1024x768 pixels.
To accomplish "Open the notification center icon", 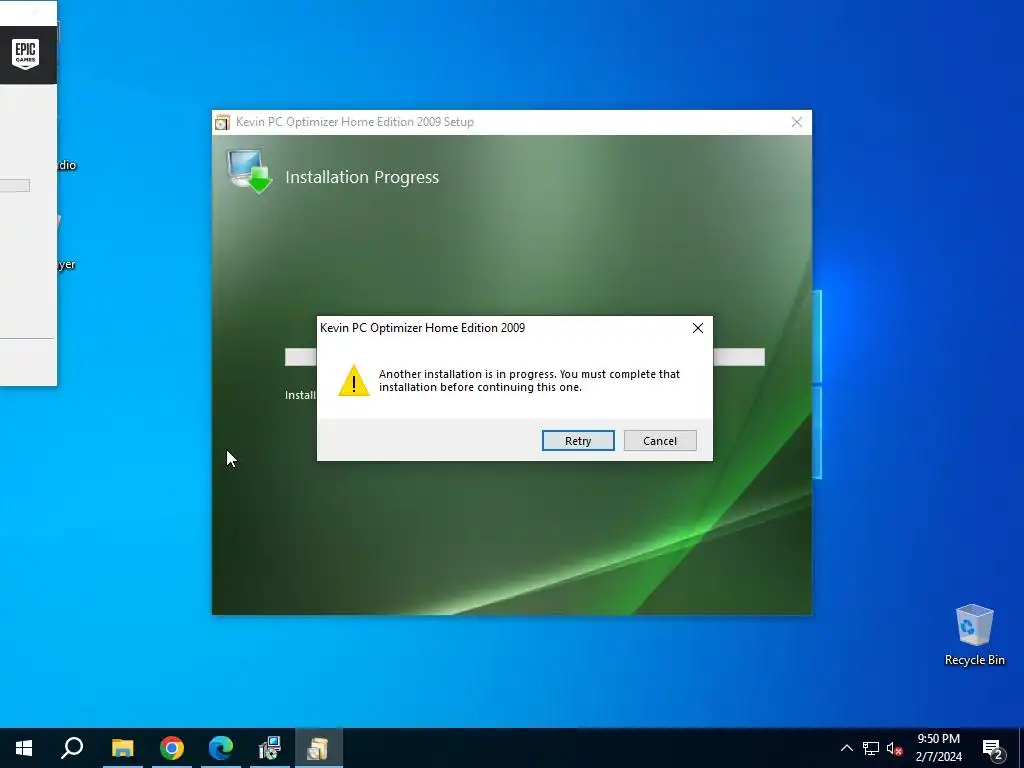I will pyautogui.click(x=993, y=749).
